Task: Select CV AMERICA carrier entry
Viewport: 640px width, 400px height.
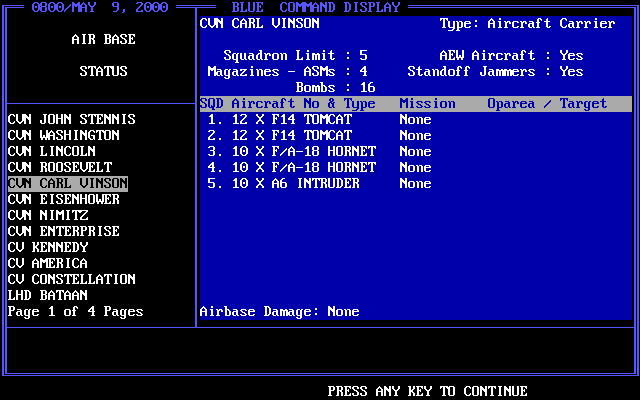Action: coord(48,263)
